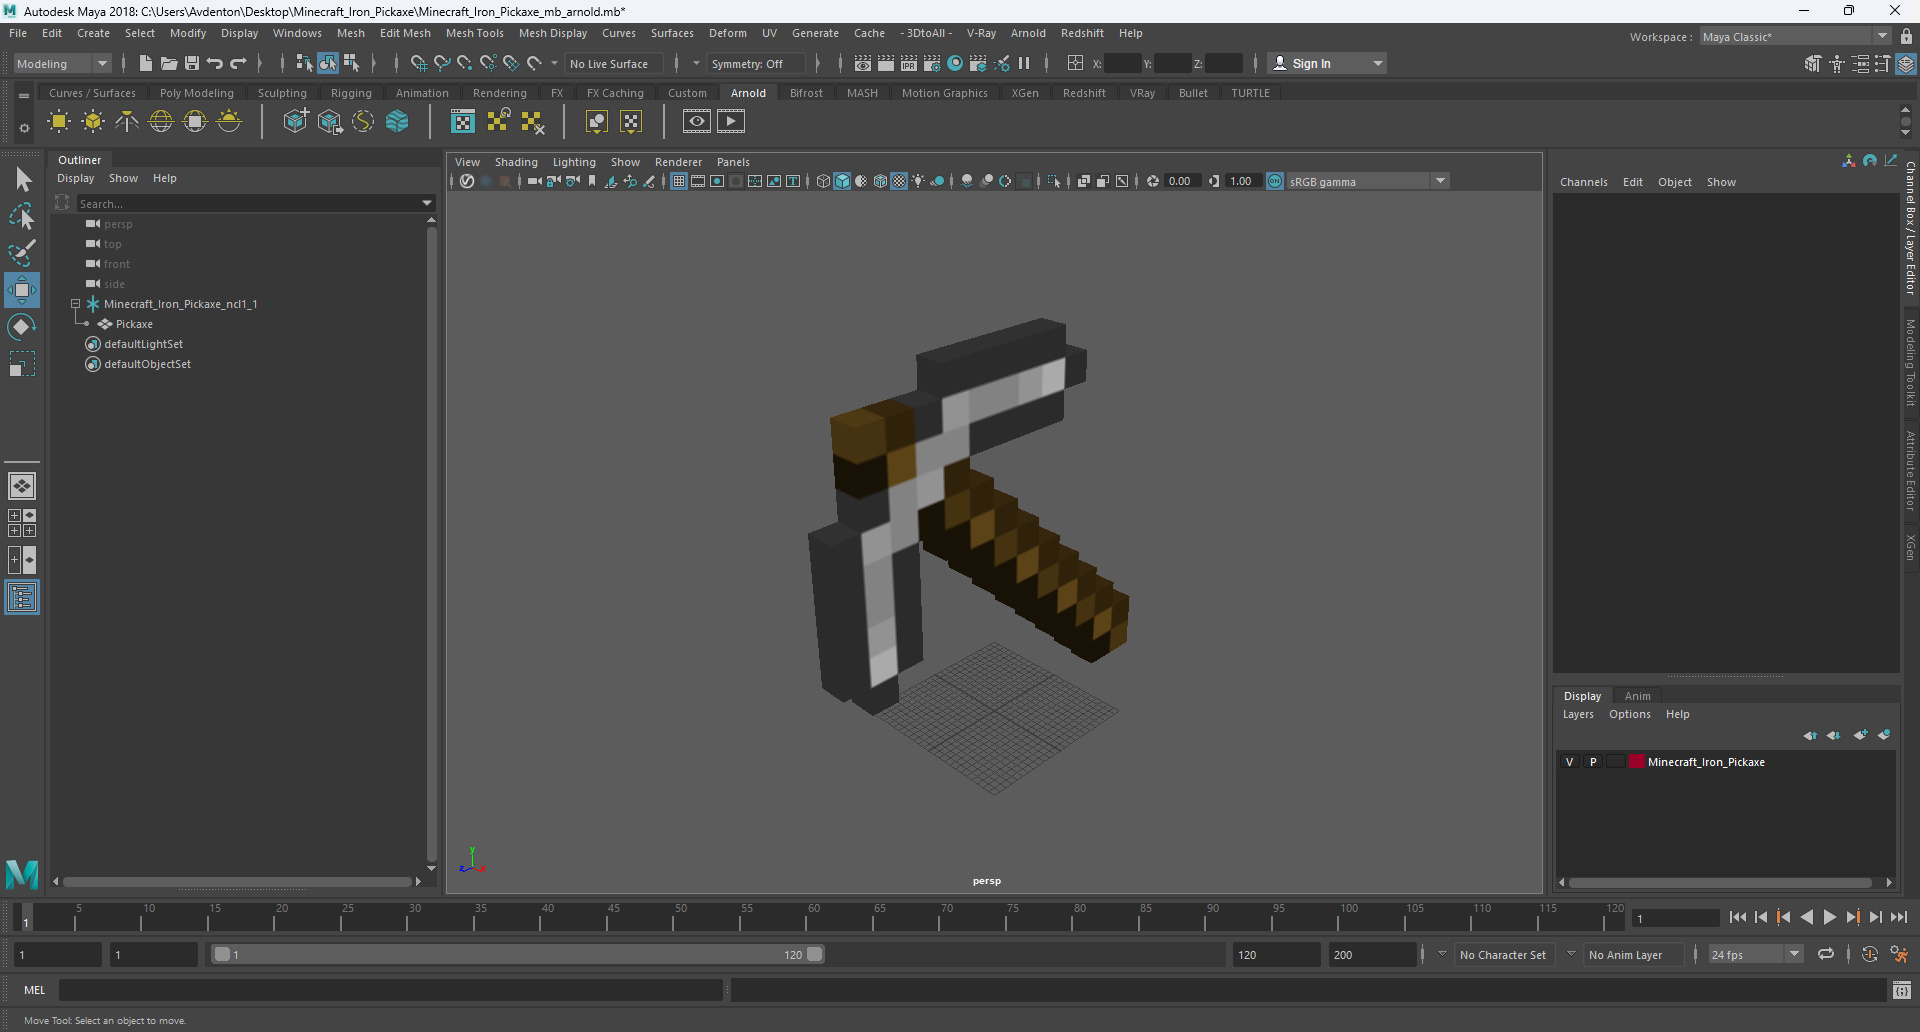
Task: Toggle textured display in viewport
Action: coord(899,181)
